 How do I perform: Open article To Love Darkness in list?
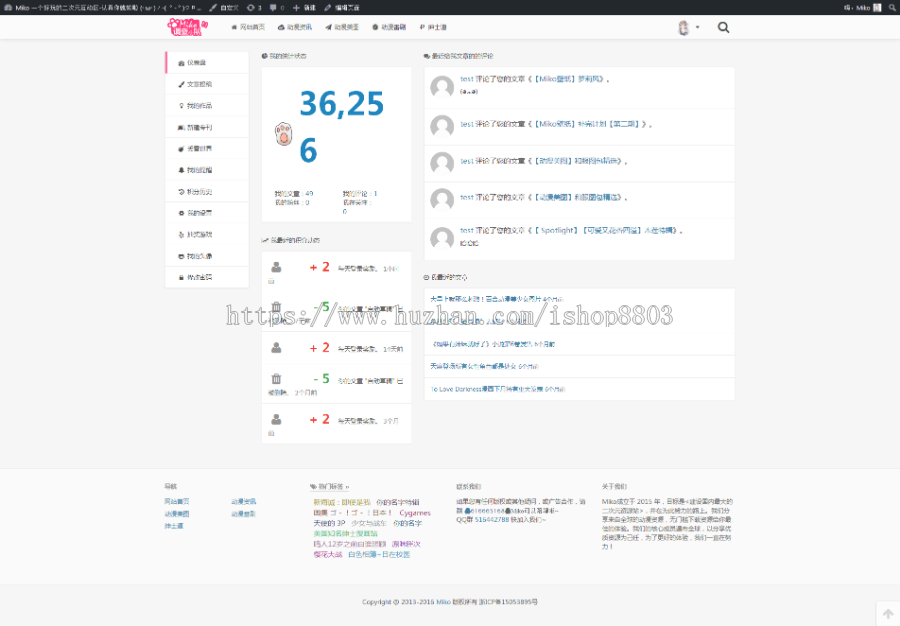click(487, 389)
